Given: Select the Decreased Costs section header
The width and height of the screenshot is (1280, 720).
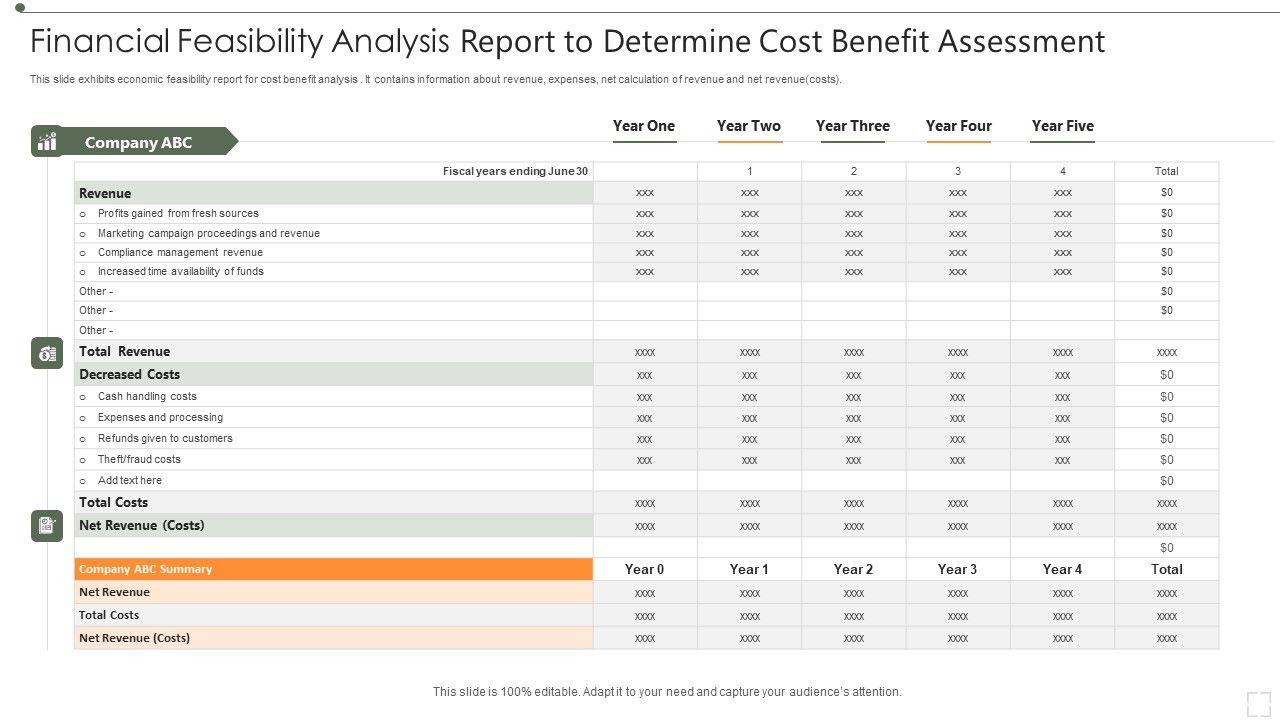Looking at the screenshot, I should point(130,374).
